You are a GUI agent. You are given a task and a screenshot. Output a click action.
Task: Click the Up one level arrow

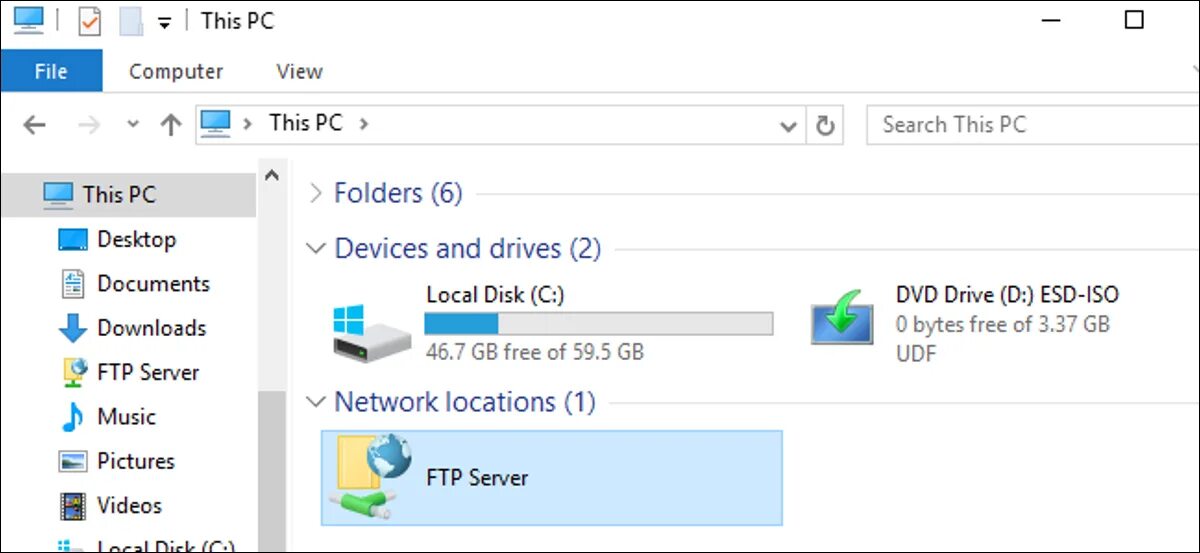pos(171,125)
